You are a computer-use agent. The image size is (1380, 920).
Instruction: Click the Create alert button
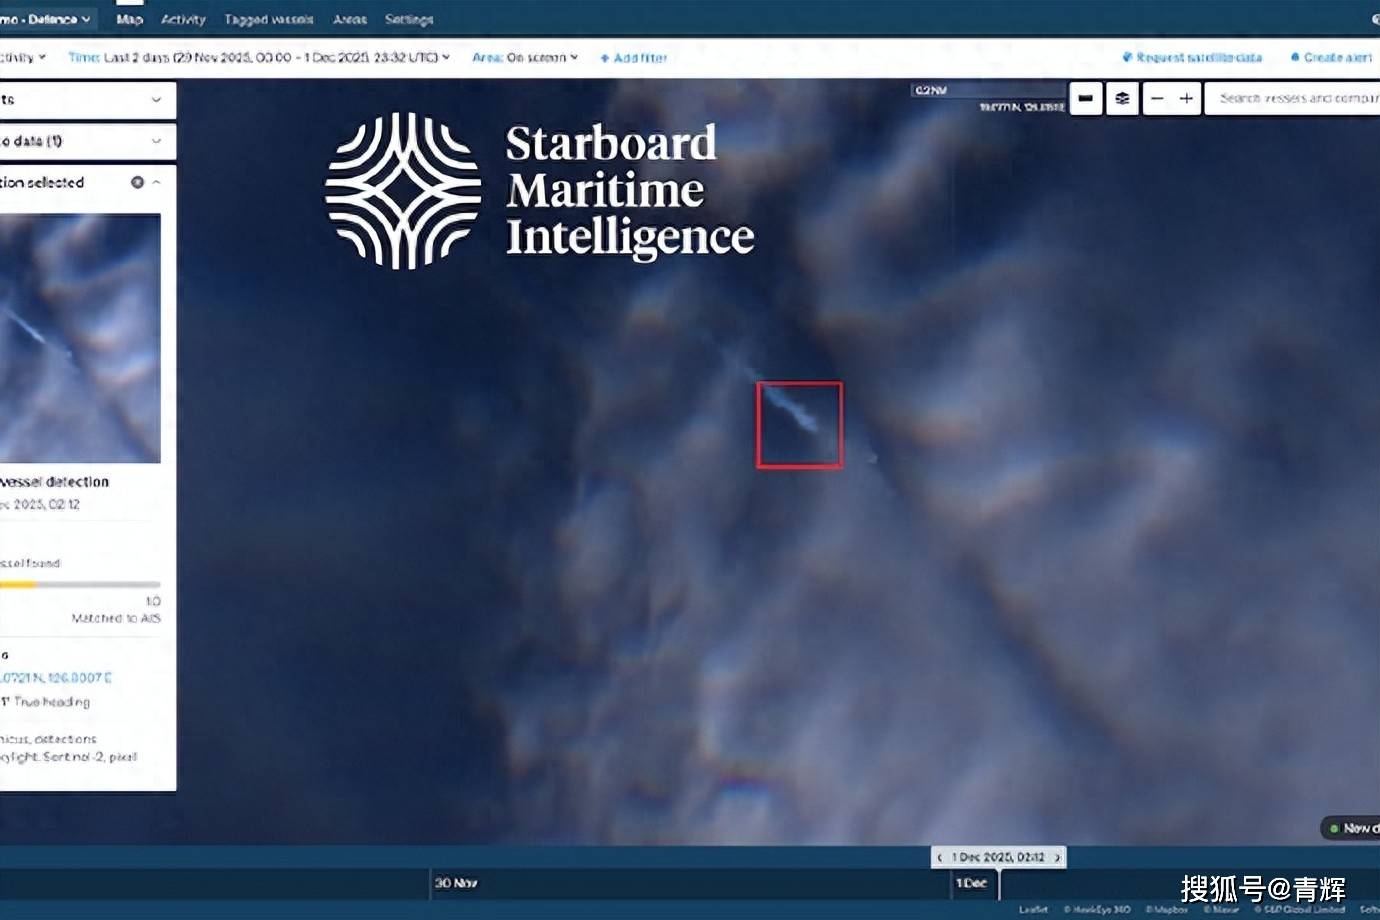[1331, 57]
